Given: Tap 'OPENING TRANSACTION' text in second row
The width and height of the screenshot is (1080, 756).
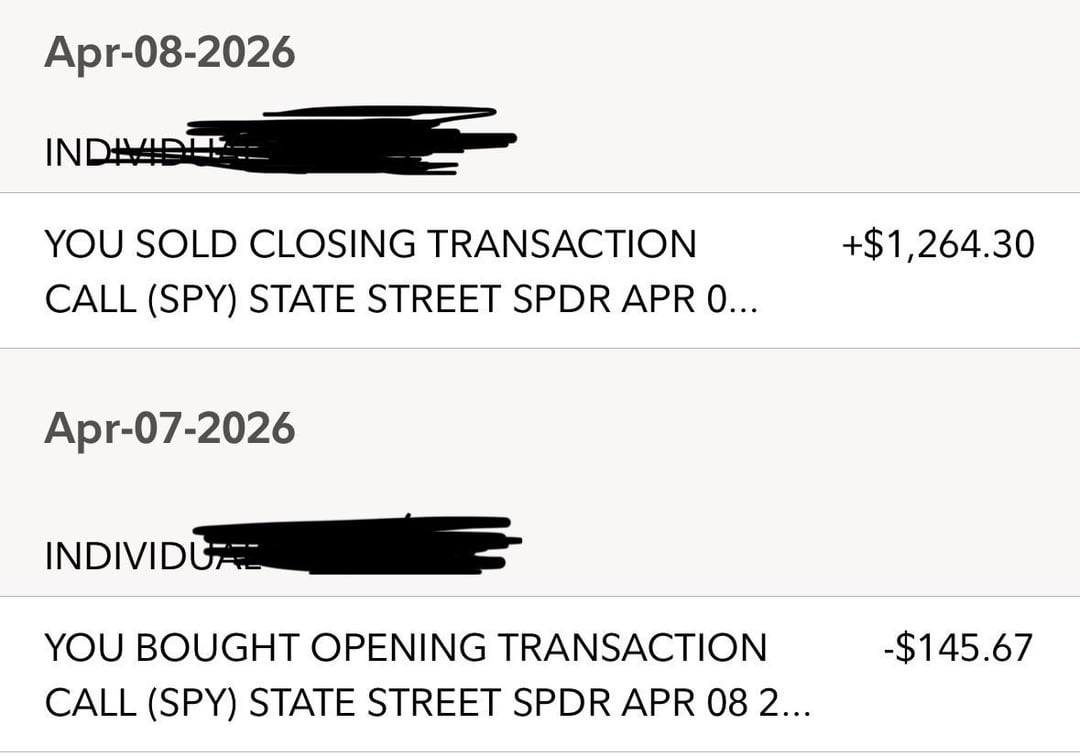Looking at the screenshot, I should tap(537, 648).
